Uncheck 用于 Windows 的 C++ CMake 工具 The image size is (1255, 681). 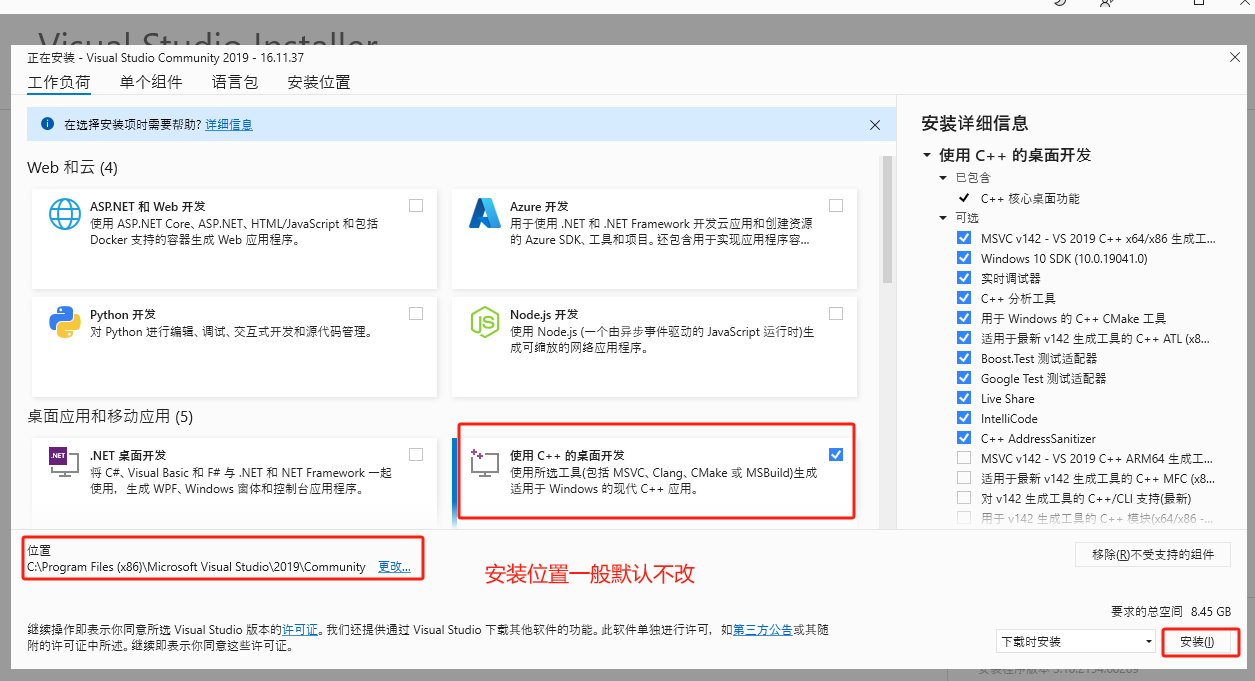[964, 318]
